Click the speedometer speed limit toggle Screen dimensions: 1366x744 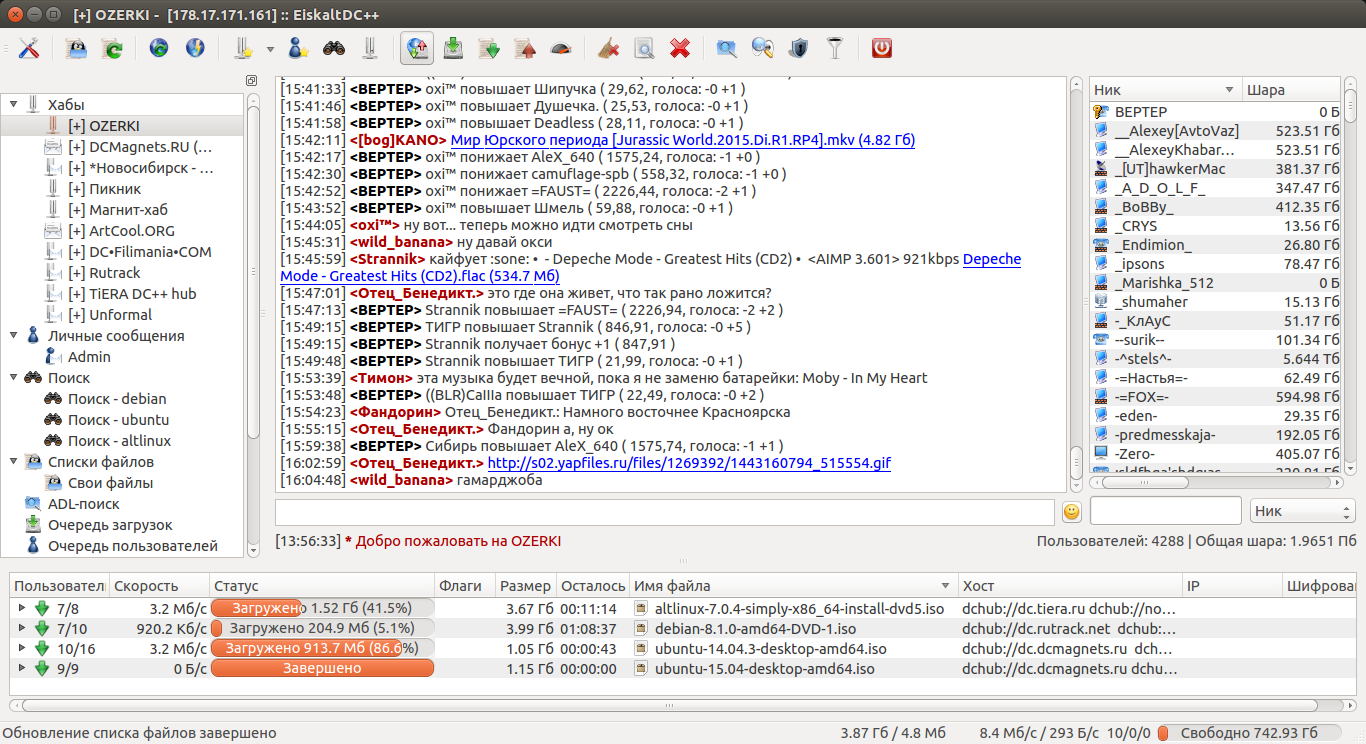coord(561,48)
